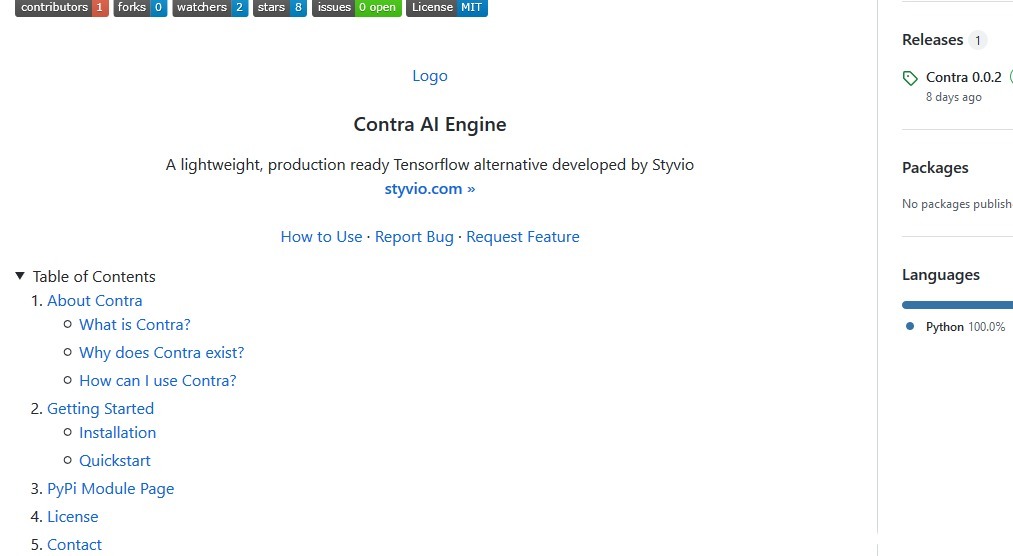Click the License MIT badge
This screenshot has width=1013, height=556.
pyautogui.click(x=446, y=8)
